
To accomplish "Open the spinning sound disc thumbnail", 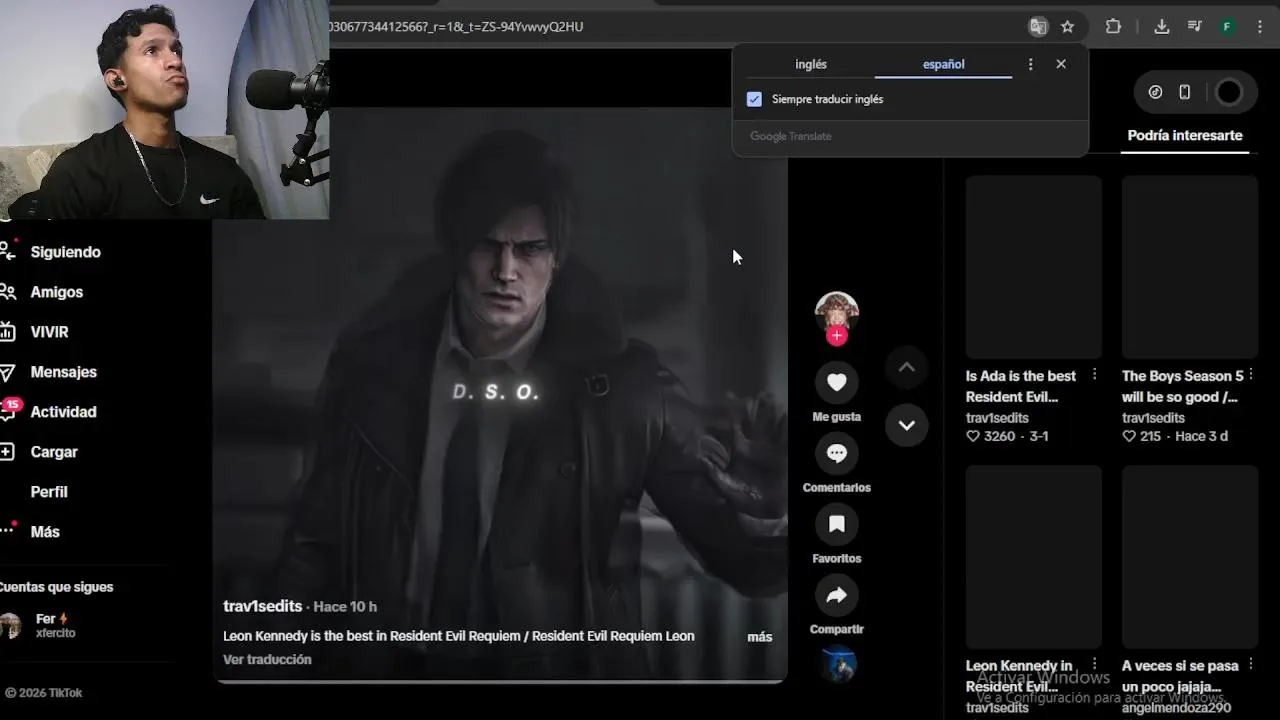I will coord(838,665).
